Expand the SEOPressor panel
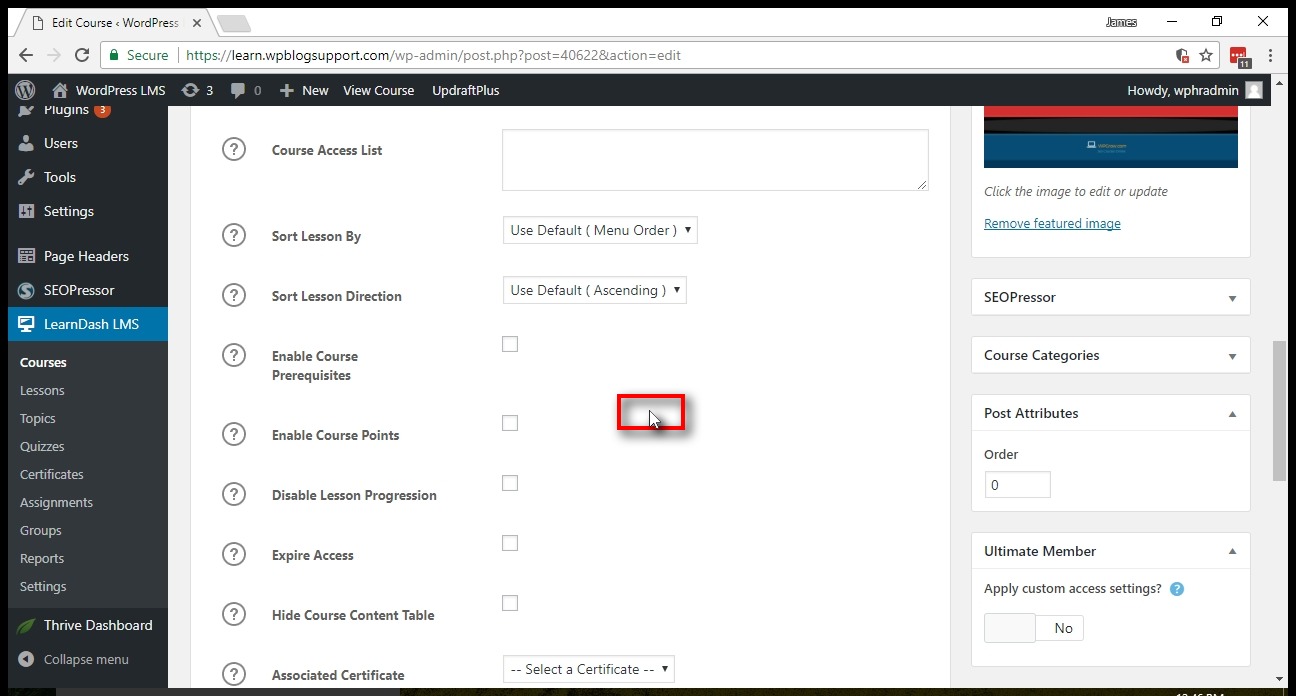Image resolution: width=1296 pixels, height=696 pixels. coord(1232,298)
